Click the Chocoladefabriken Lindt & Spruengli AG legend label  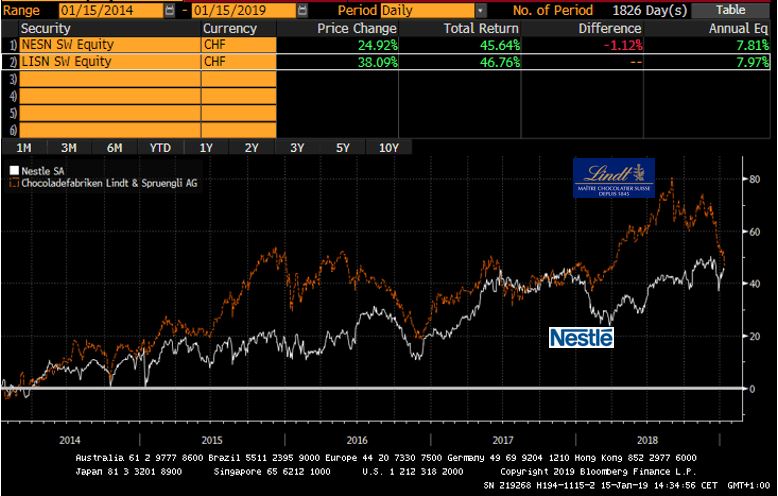pos(109,183)
